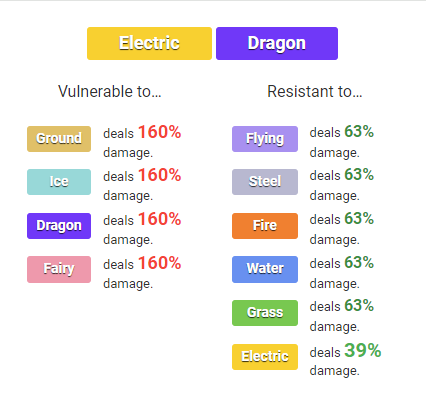The width and height of the screenshot is (426, 396).
Task: Click the purple Dragon type header badge
Action: click(x=277, y=43)
